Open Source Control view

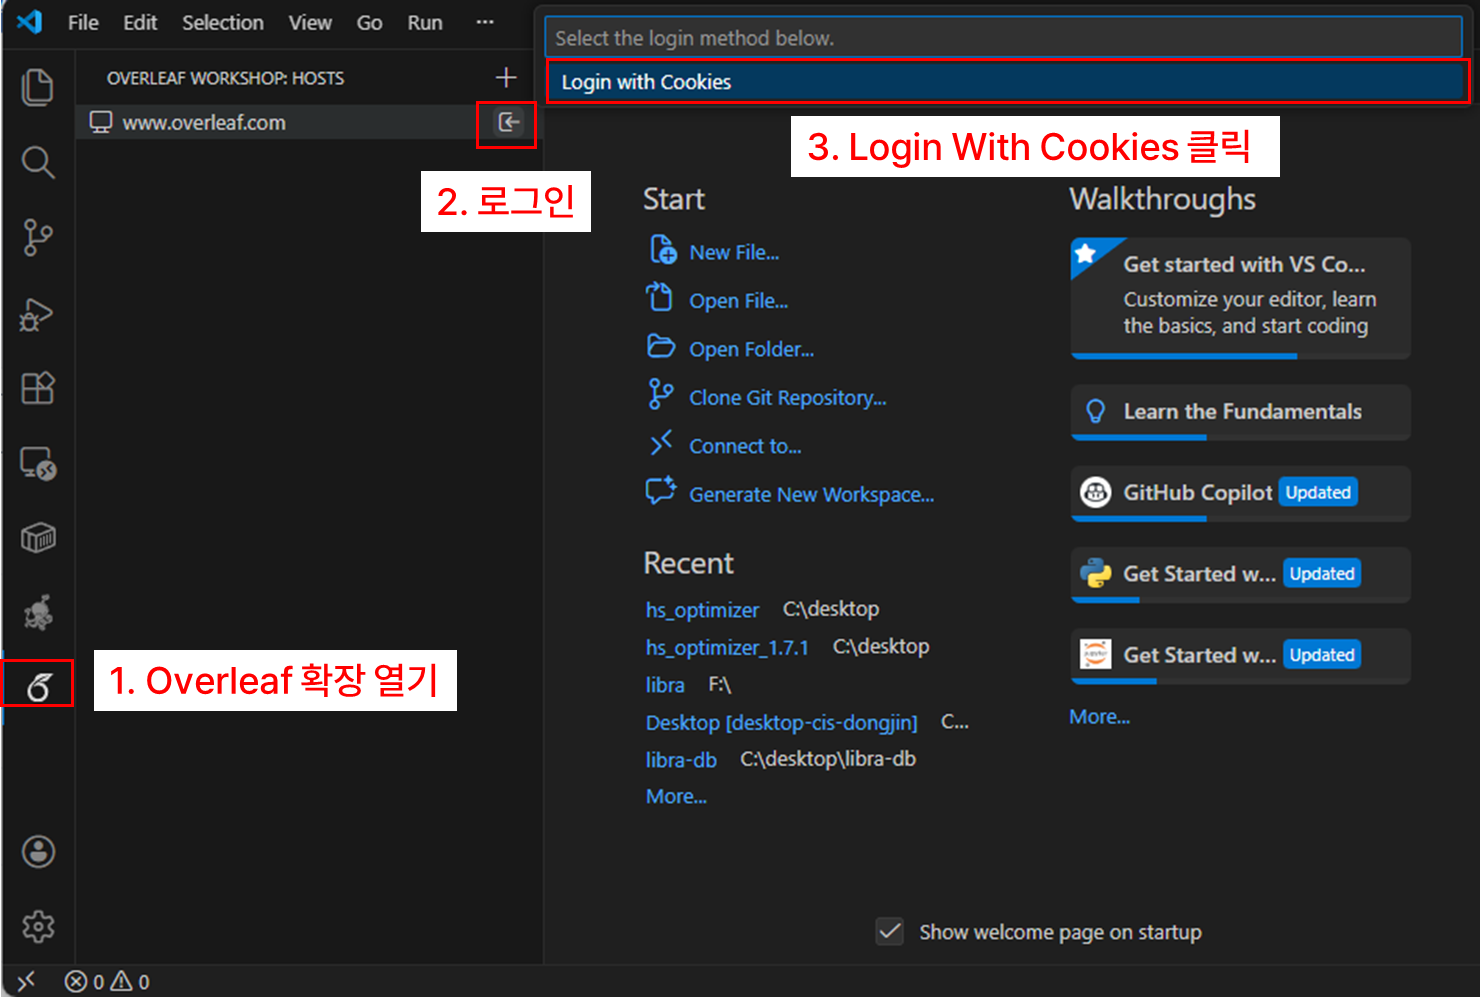click(37, 238)
